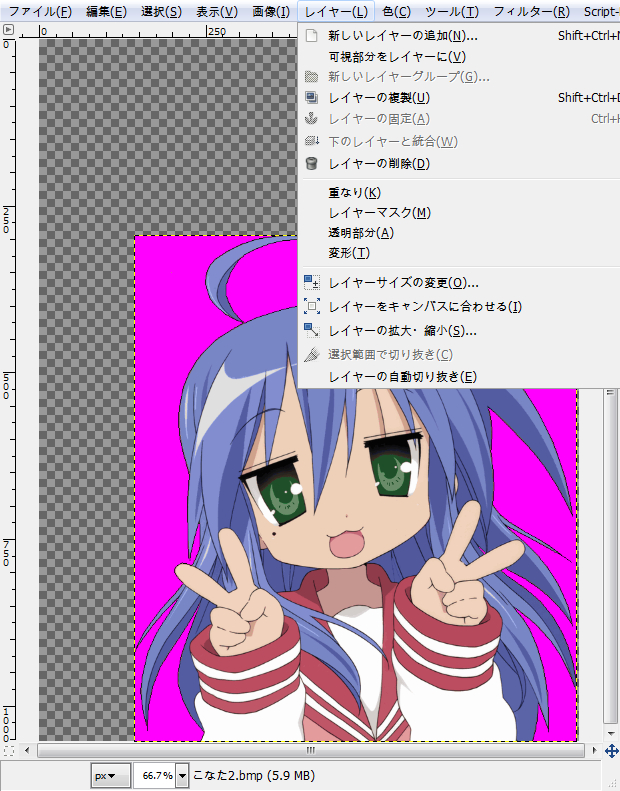620x791 pixels.
Task: Select レイヤーの削除(D) entry
Action: 459,163
